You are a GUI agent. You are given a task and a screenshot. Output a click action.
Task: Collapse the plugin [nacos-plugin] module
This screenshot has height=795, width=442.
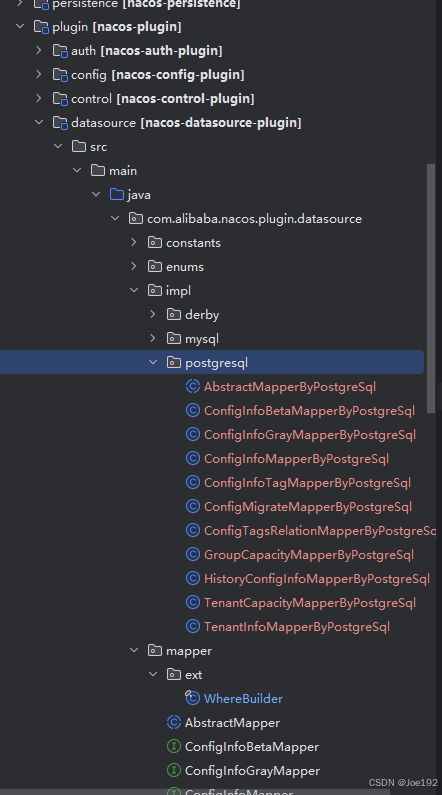coord(20,26)
